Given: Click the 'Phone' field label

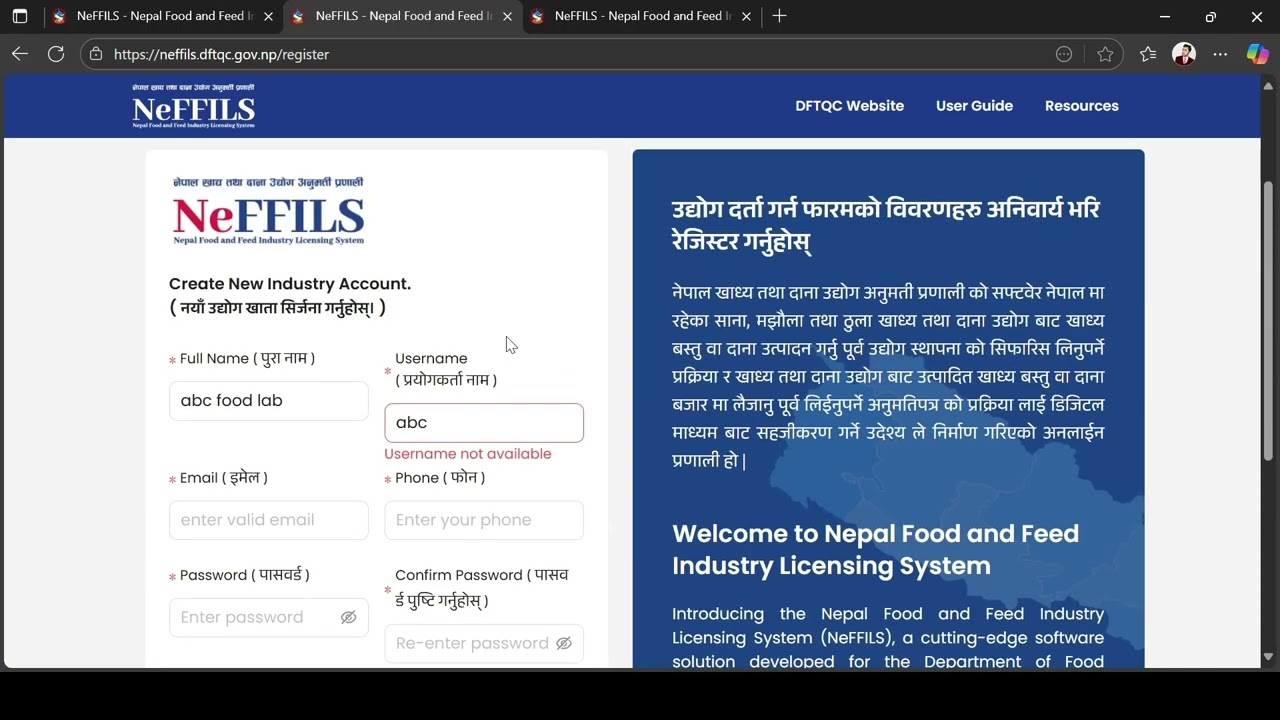Looking at the screenshot, I should click(x=440, y=478).
